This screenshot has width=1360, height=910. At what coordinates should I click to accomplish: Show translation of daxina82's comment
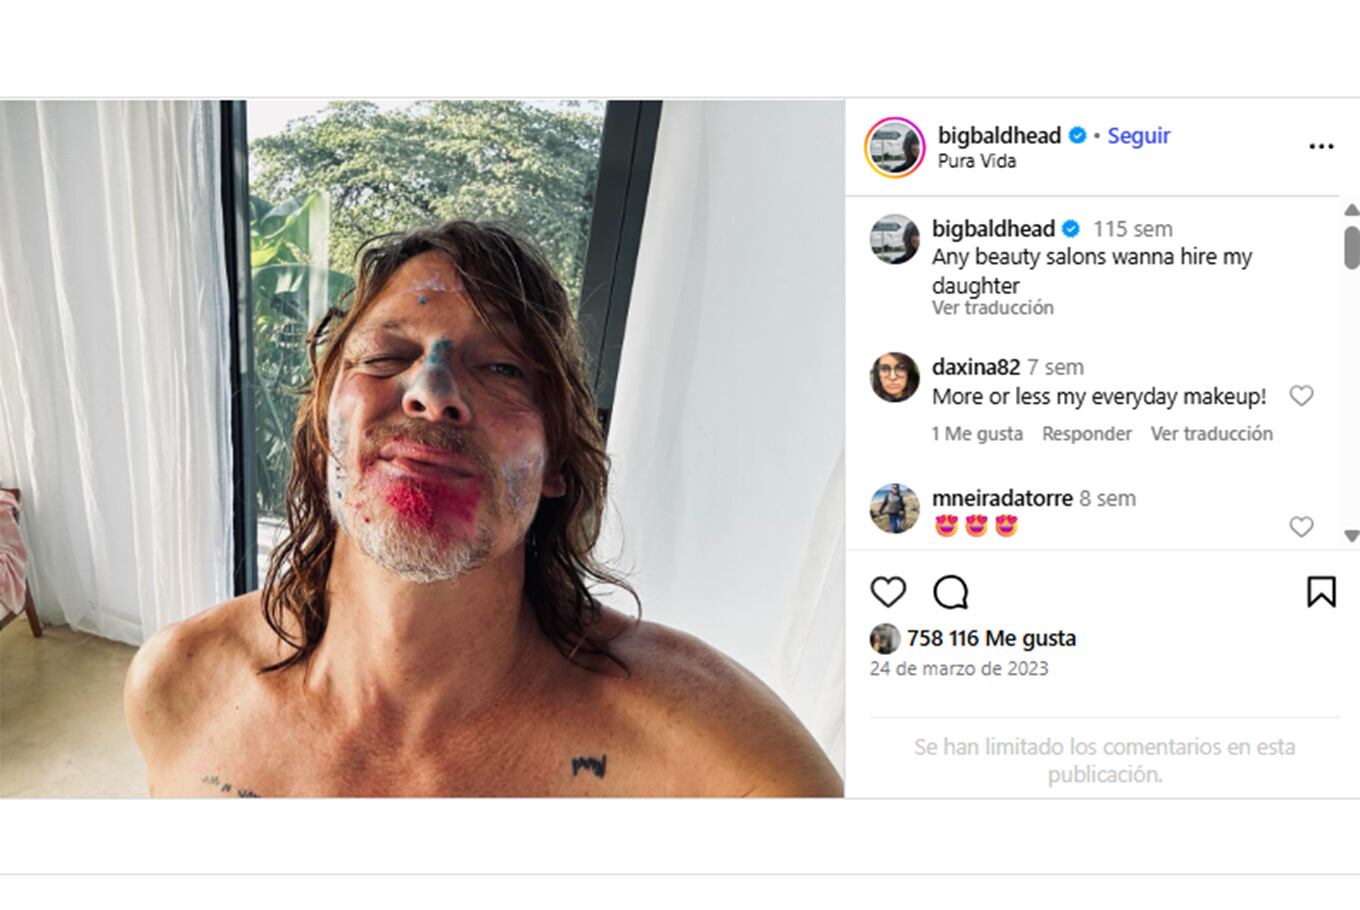pos(1212,433)
